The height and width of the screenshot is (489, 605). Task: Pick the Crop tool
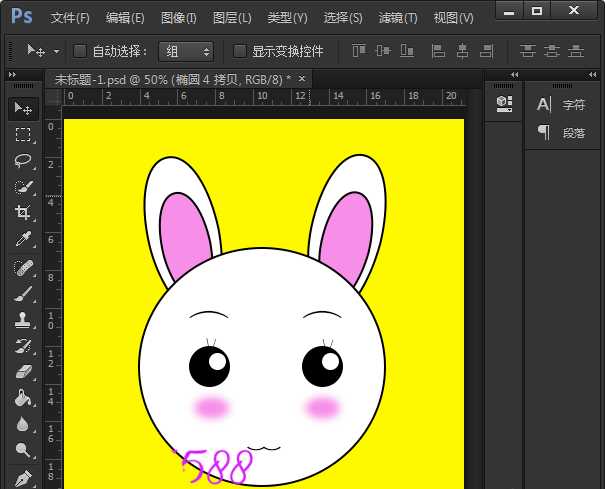click(x=23, y=213)
